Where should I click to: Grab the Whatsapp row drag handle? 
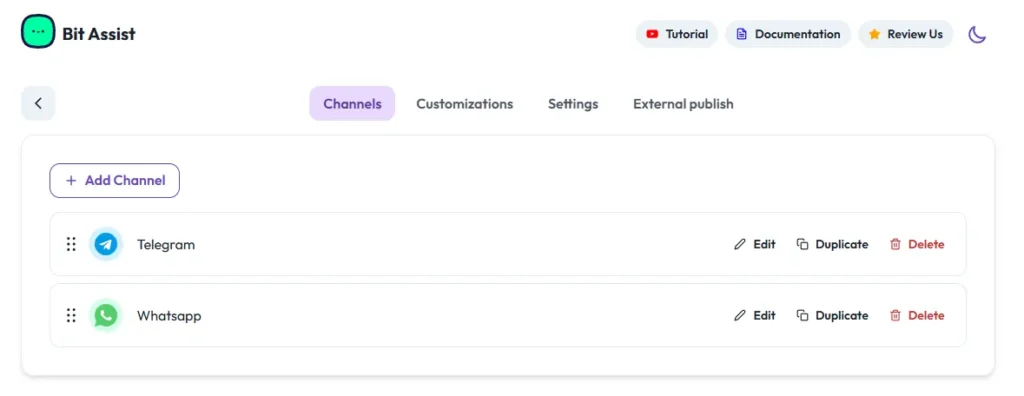coord(71,316)
